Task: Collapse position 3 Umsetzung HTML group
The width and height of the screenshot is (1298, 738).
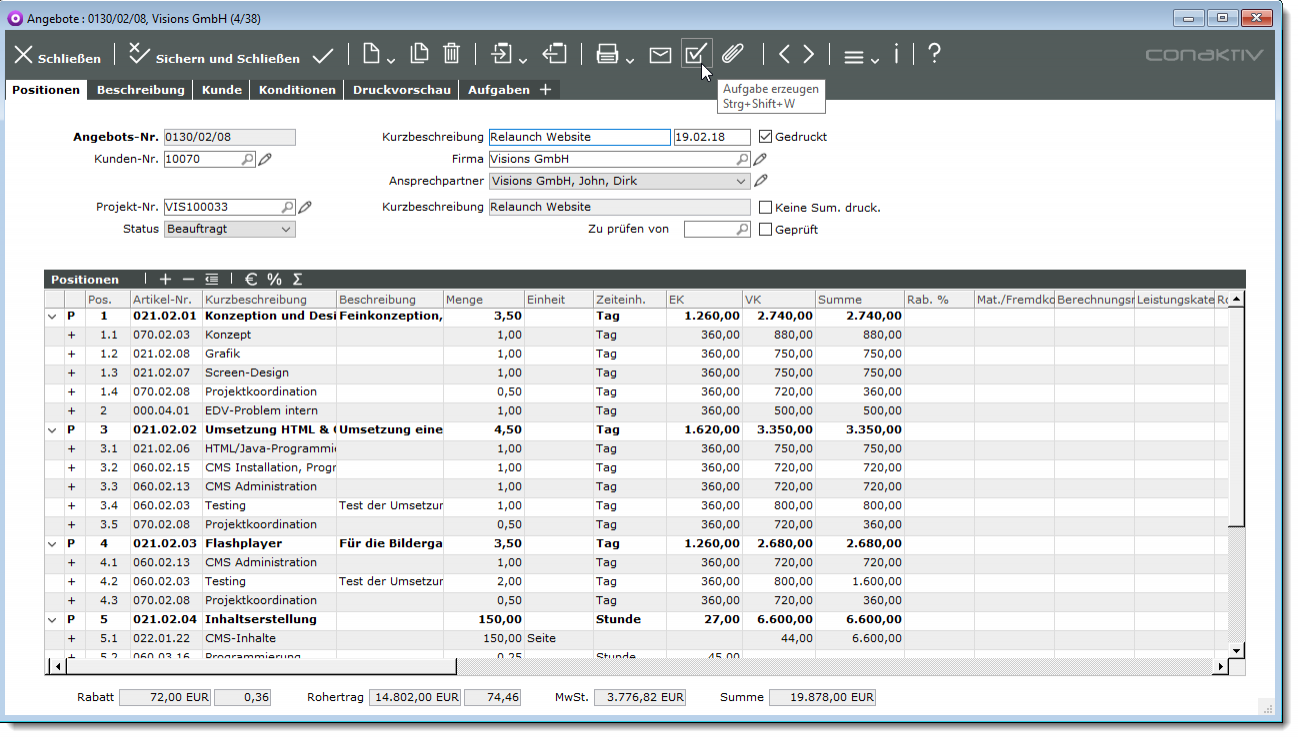Action: pyautogui.click(x=52, y=430)
